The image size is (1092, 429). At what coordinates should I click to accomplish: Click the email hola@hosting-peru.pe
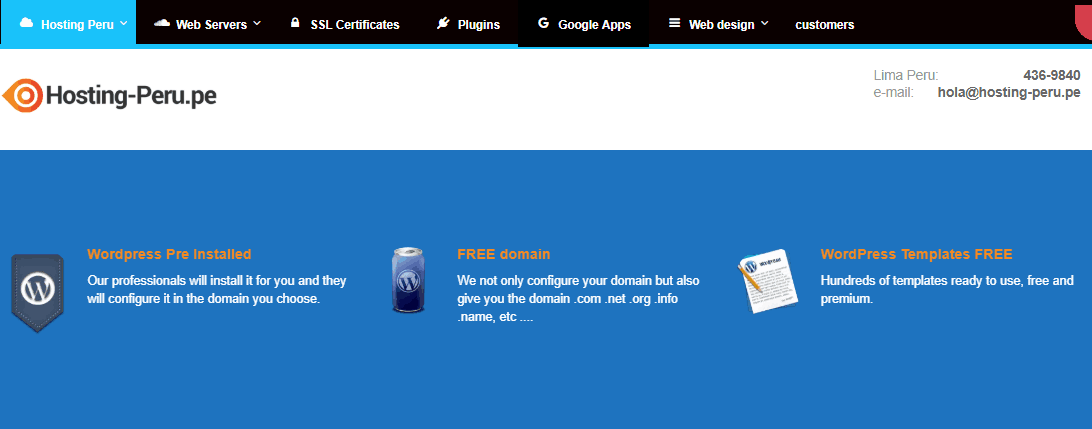[1009, 92]
